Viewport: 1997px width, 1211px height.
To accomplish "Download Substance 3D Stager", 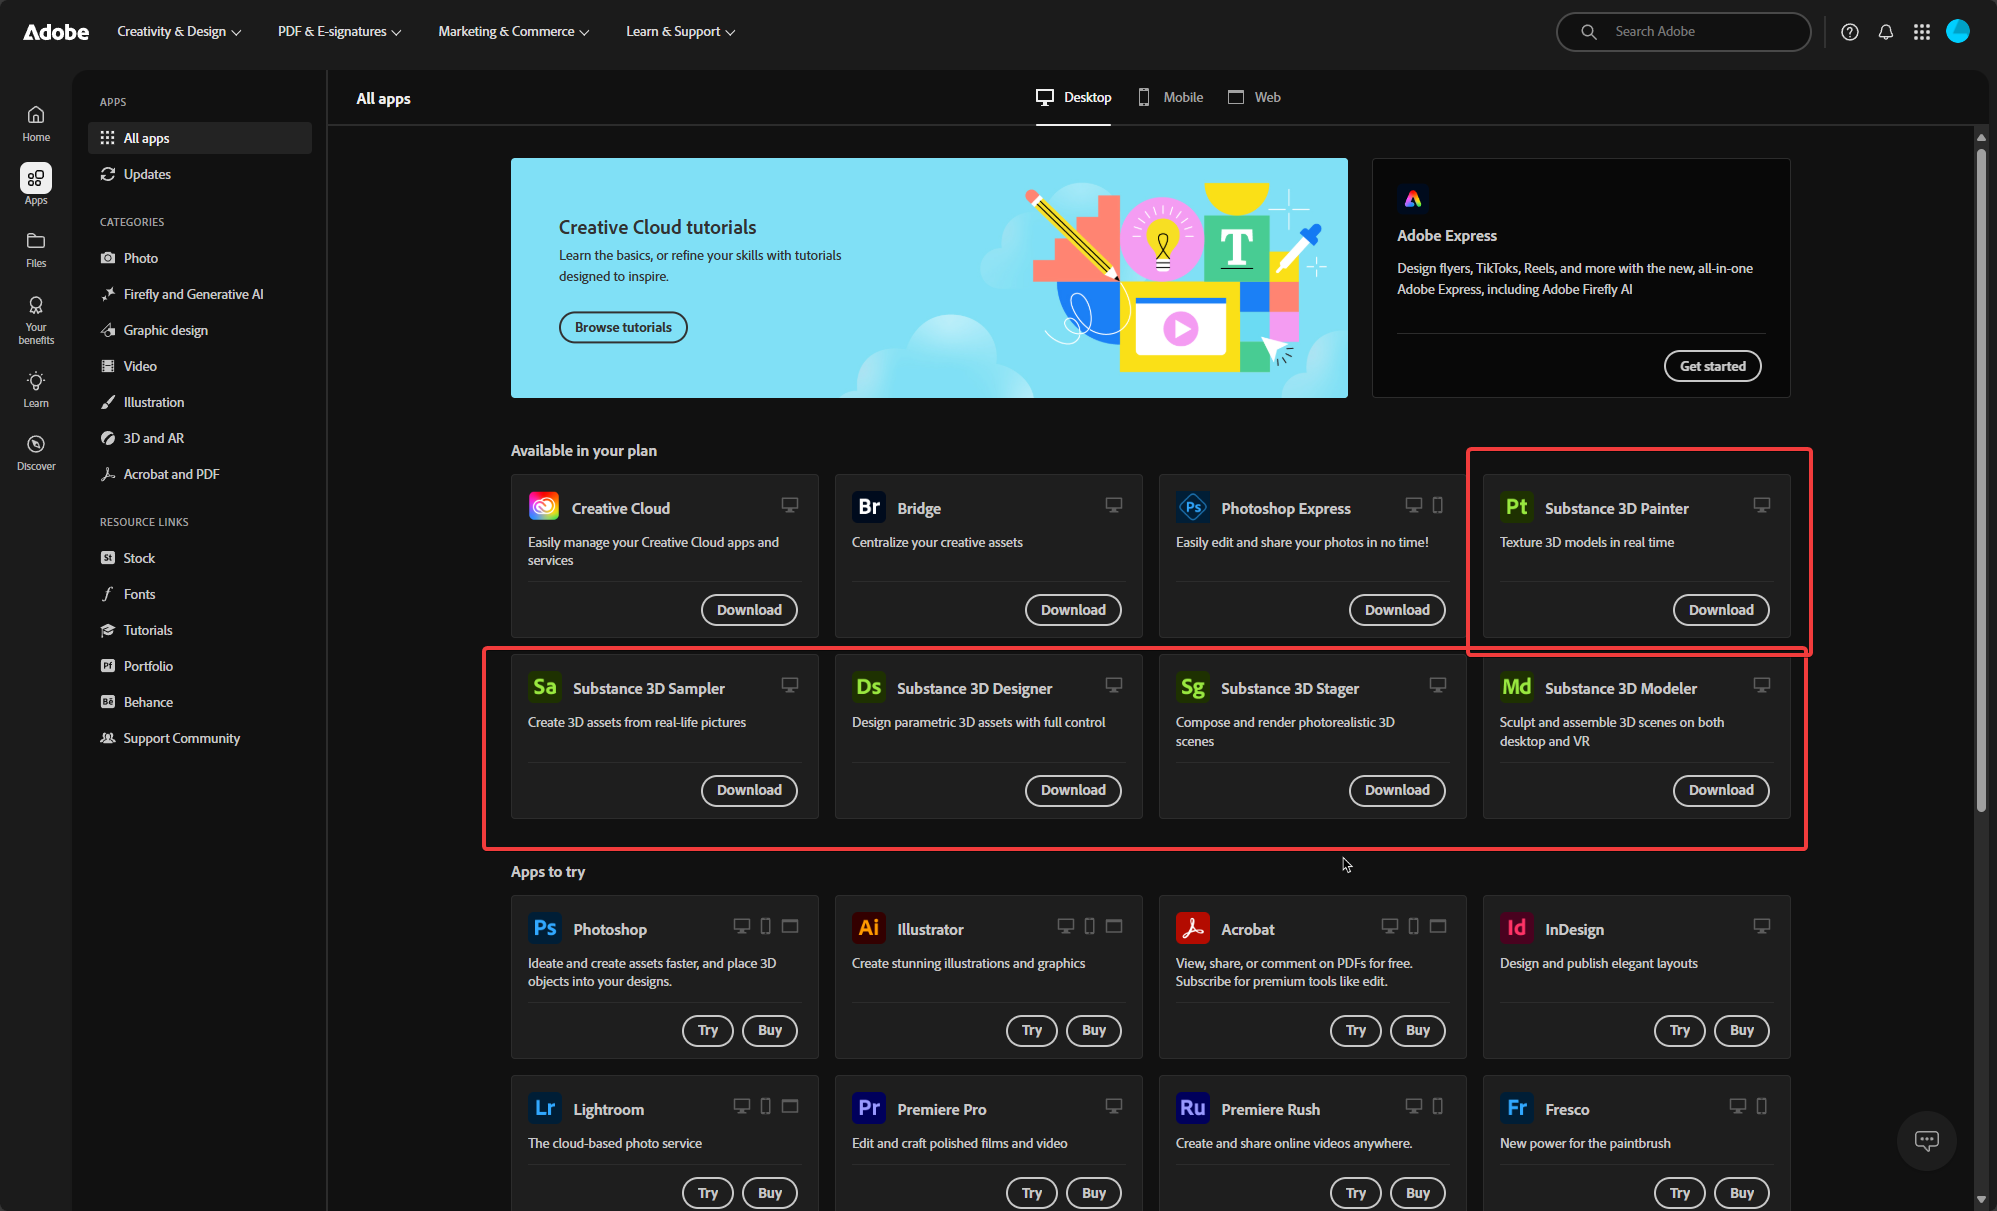I will pyautogui.click(x=1396, y=790).
